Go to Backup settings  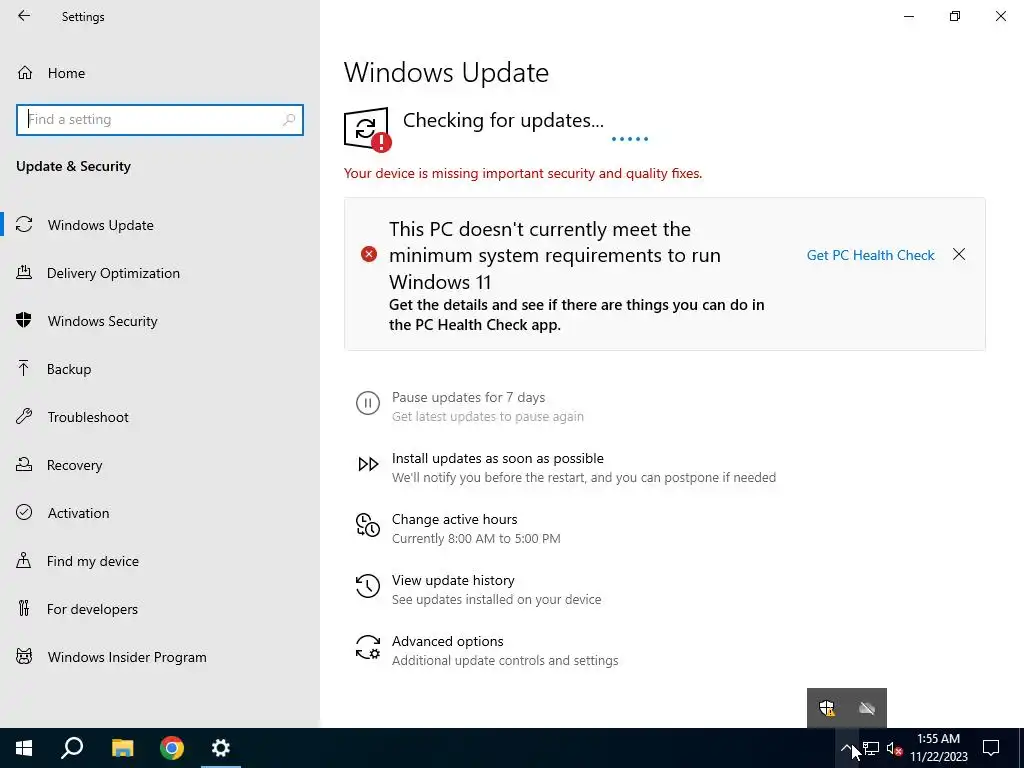click(x=160, y=368)
